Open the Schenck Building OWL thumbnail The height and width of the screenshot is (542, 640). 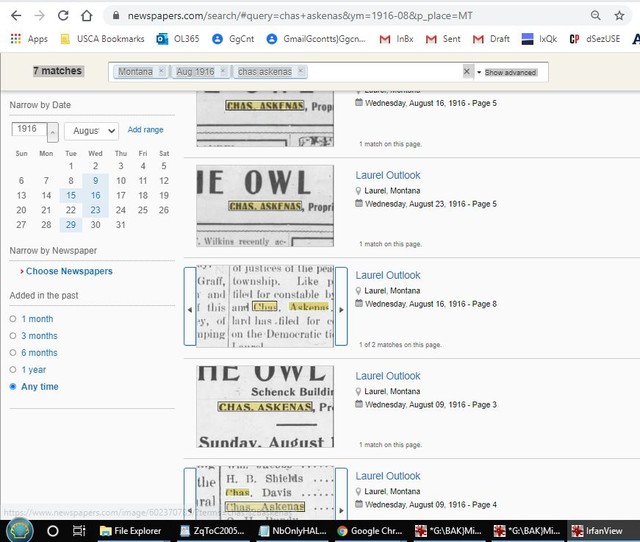(x=265, y=406)
